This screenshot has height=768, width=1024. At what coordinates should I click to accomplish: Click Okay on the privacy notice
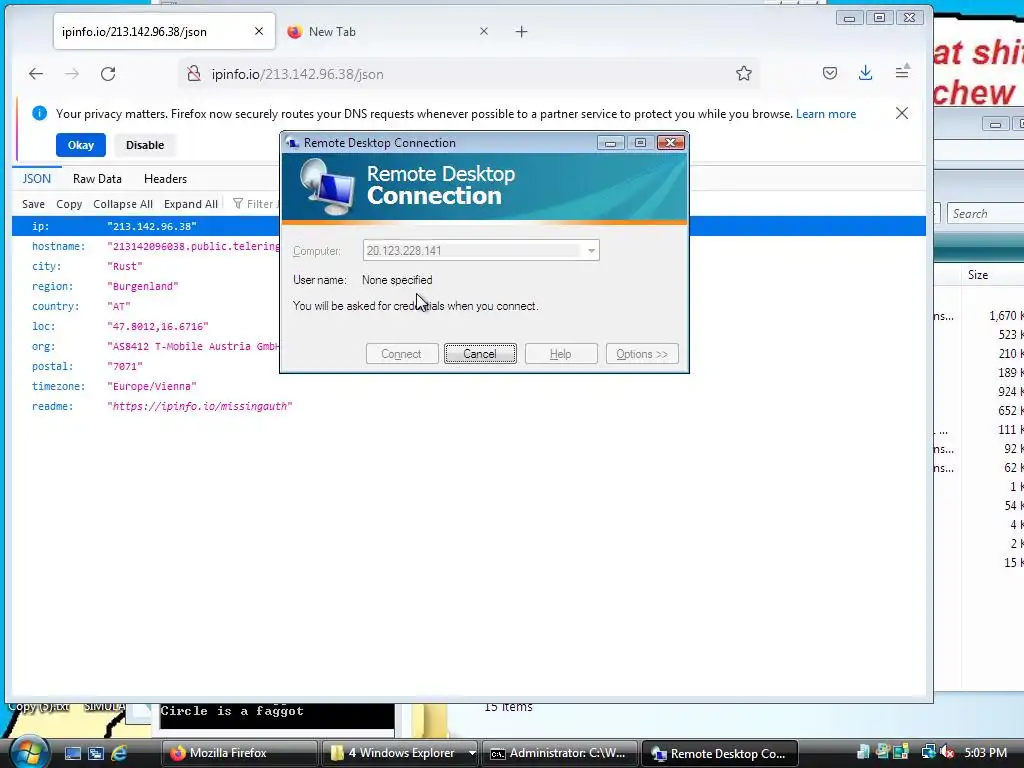[x=81, y=145]
